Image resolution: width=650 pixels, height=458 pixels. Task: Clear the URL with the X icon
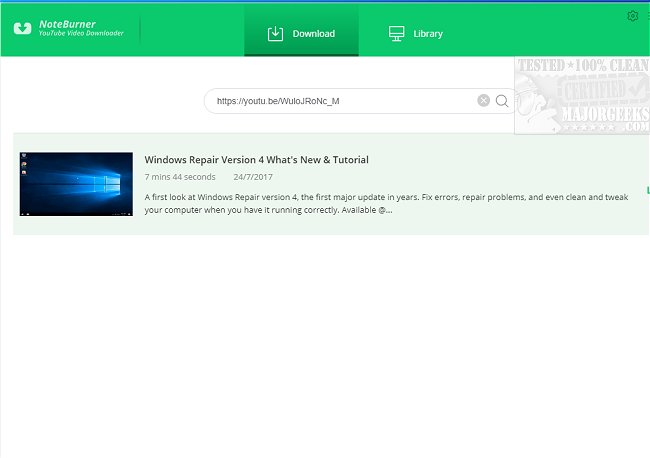tap(483, 100)
